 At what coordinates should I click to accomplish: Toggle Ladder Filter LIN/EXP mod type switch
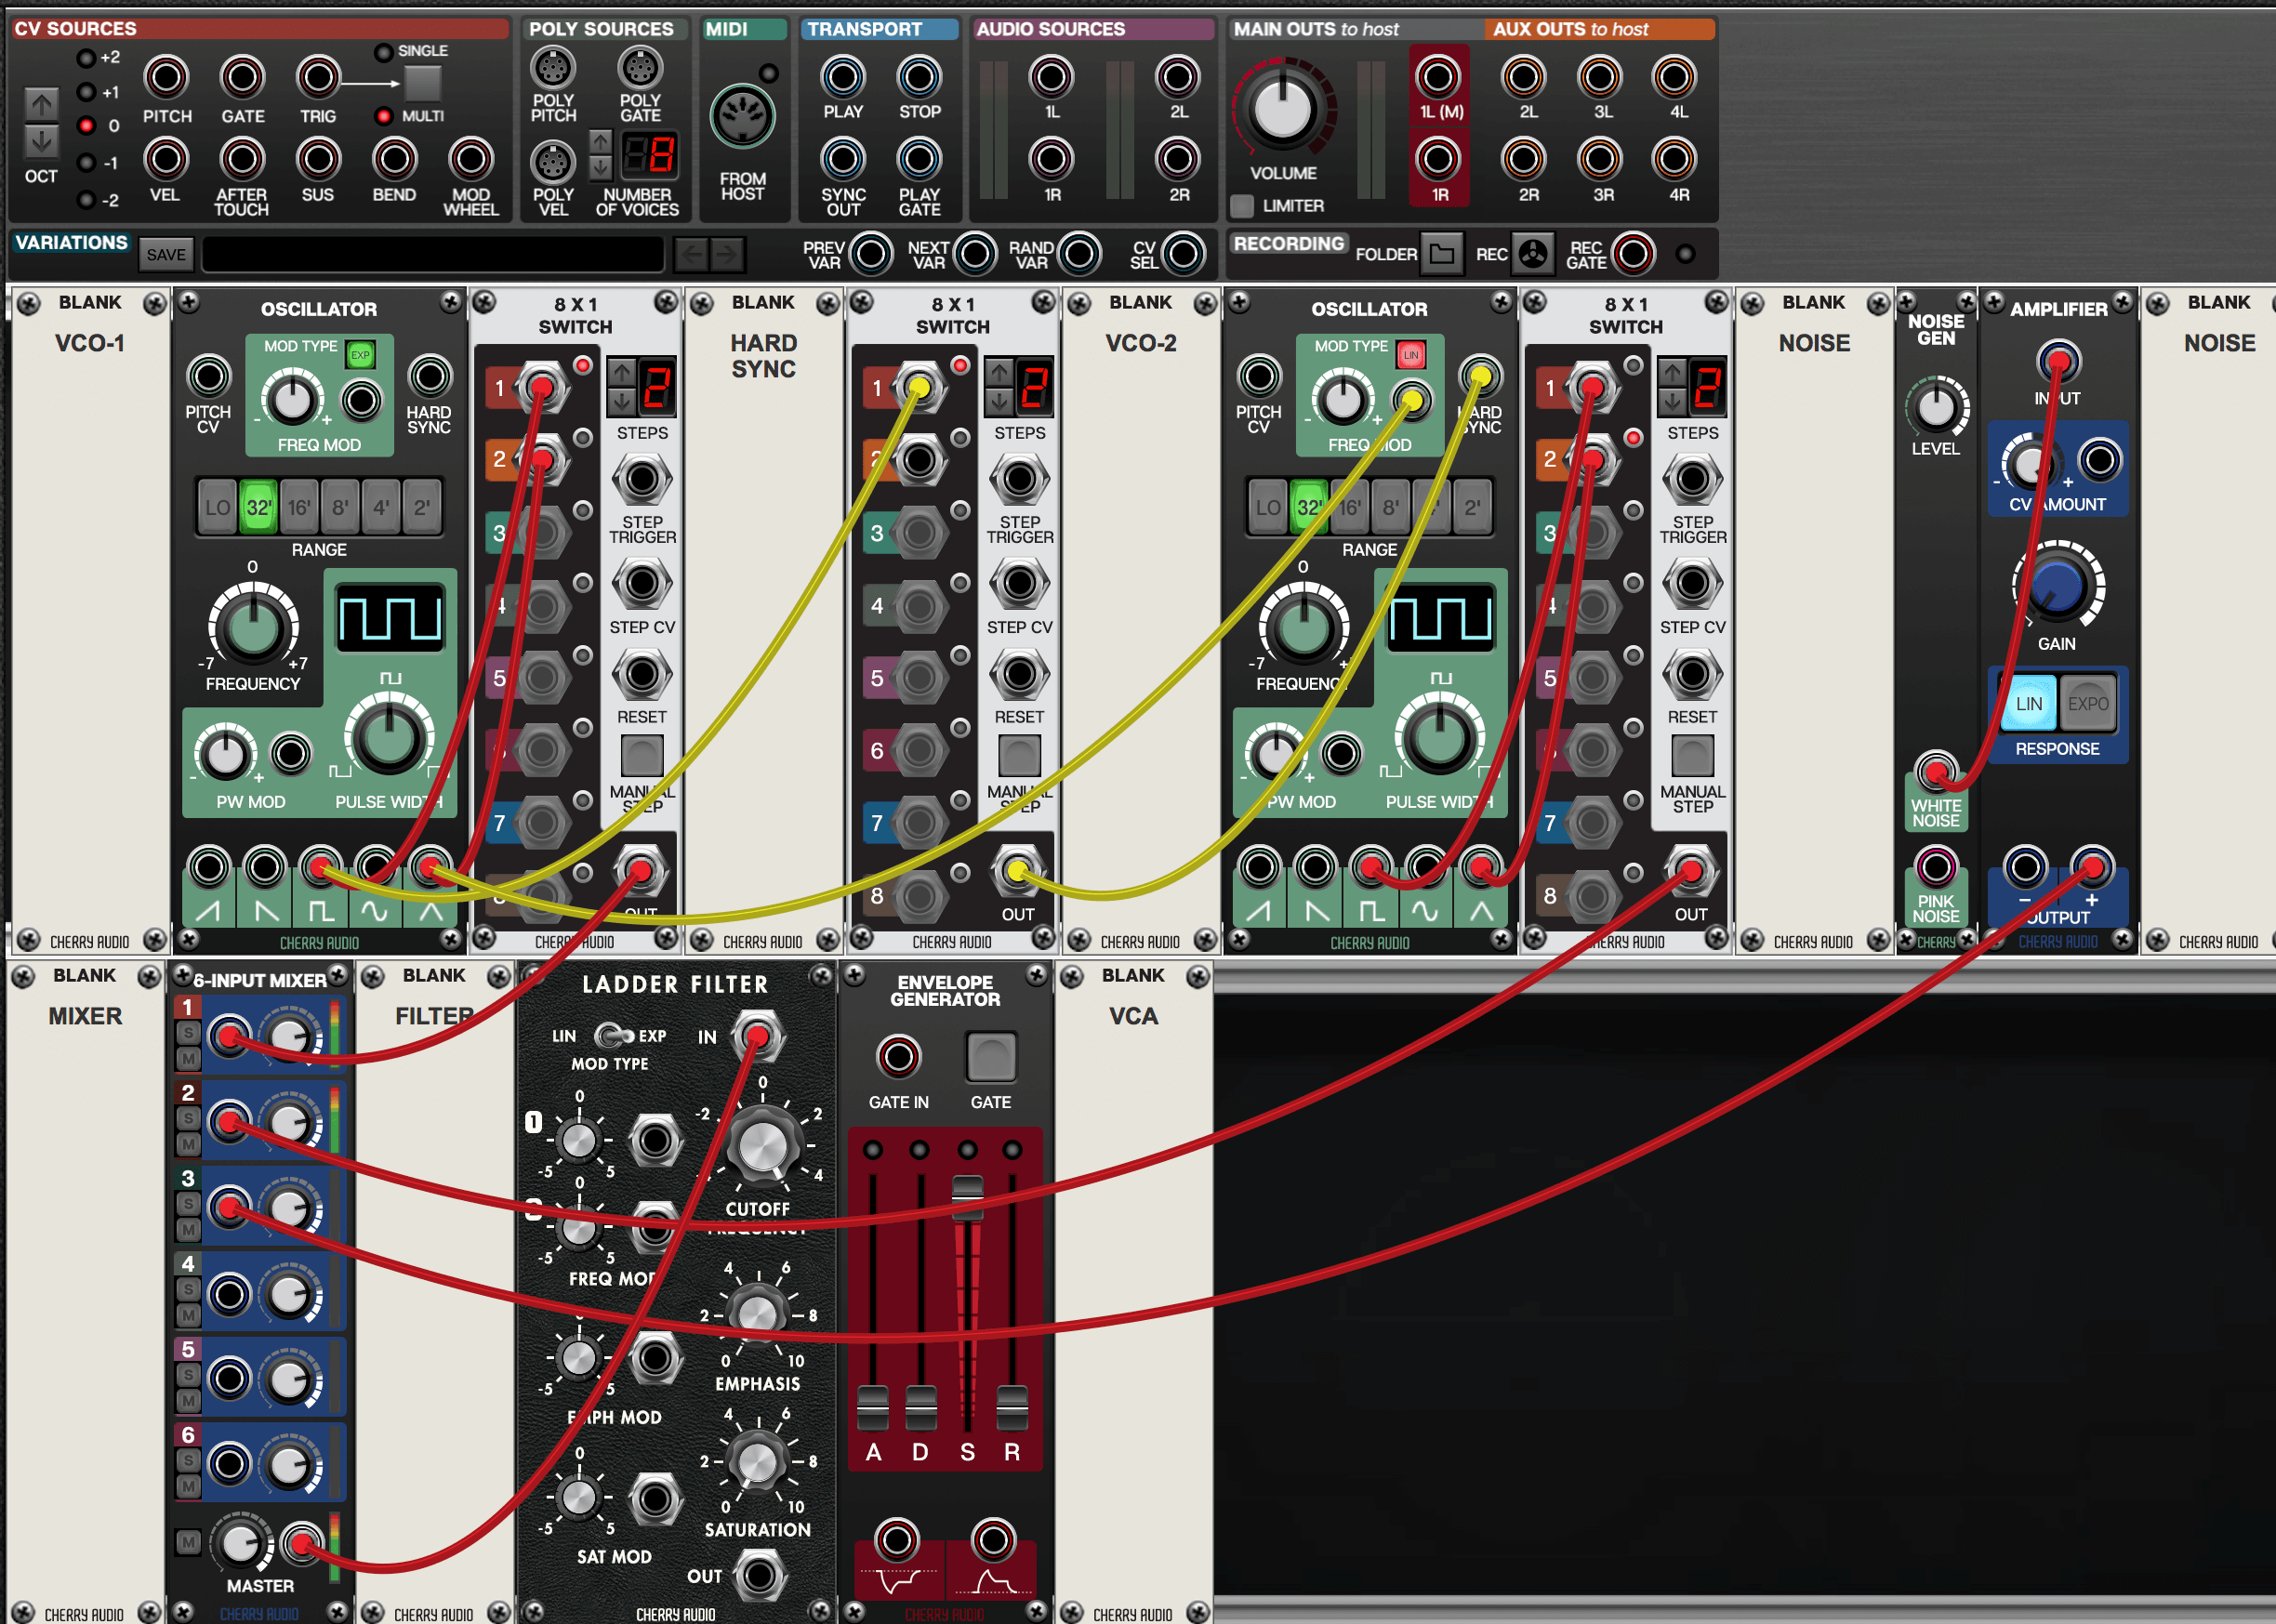coord(613,1035)
